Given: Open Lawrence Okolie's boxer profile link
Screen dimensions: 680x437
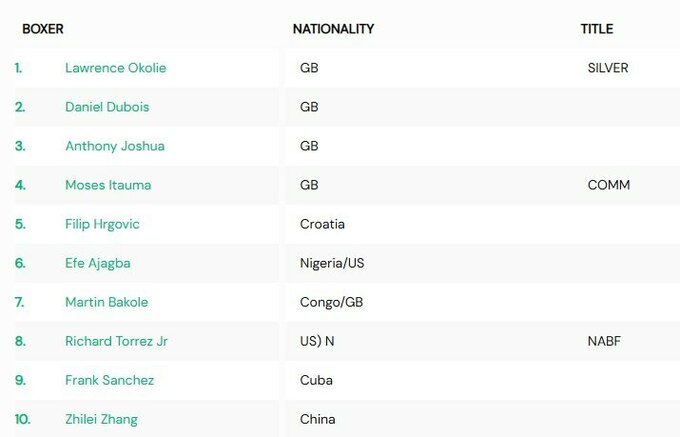Looking at the screenshot, I should [x=115, y=68].
